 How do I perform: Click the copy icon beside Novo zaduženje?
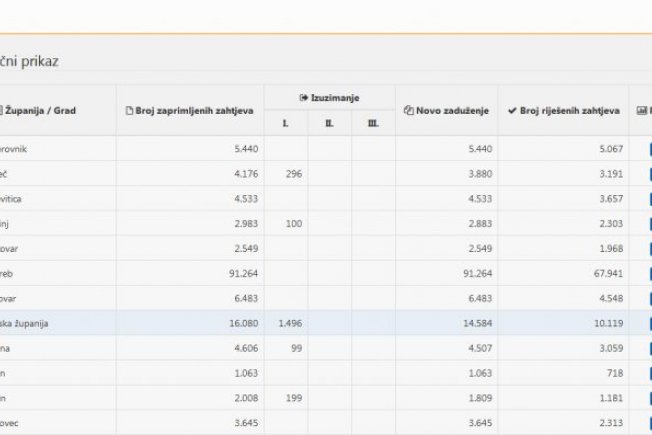(408, 110)
